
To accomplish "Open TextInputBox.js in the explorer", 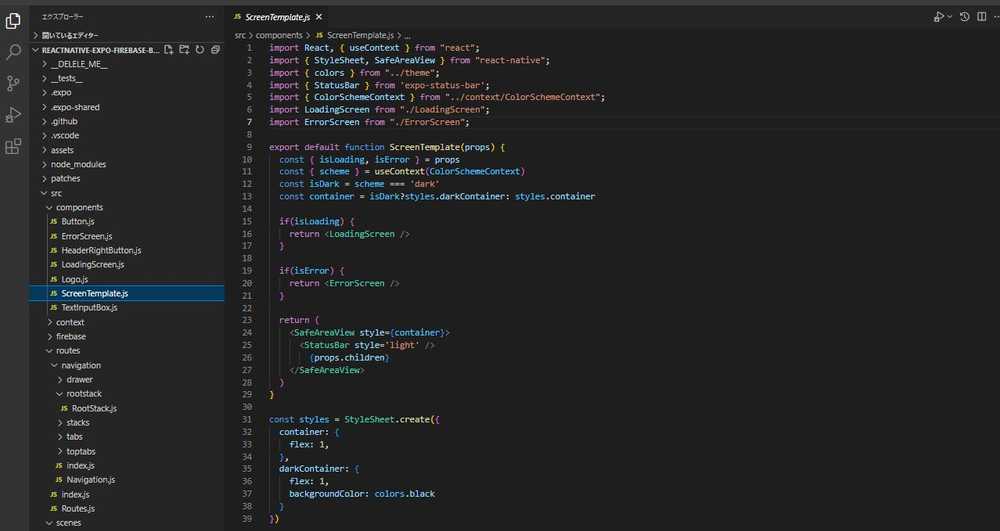I will coord(128,307).
